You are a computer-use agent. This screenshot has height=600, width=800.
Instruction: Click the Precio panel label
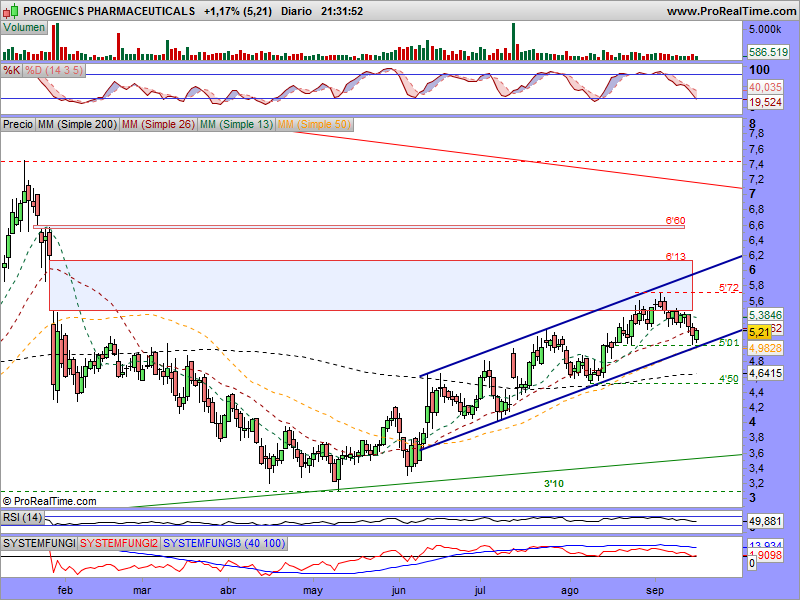point(18,124)
